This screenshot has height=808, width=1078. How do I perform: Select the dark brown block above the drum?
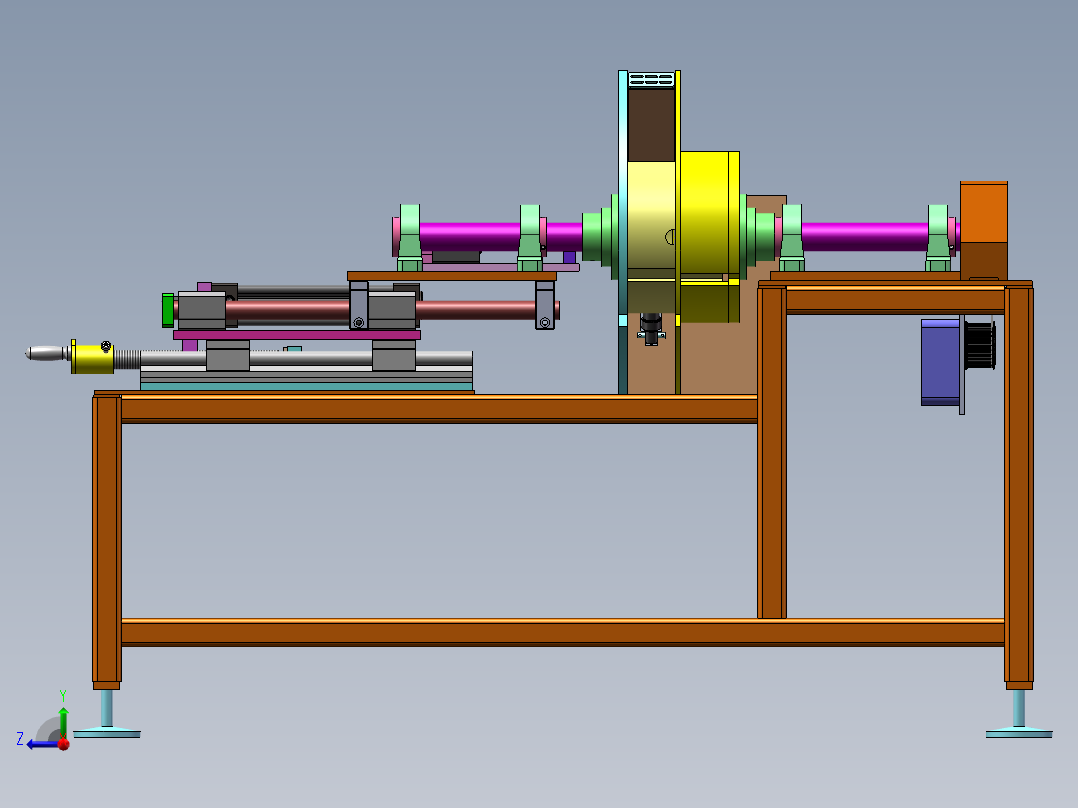click(651, 124)
